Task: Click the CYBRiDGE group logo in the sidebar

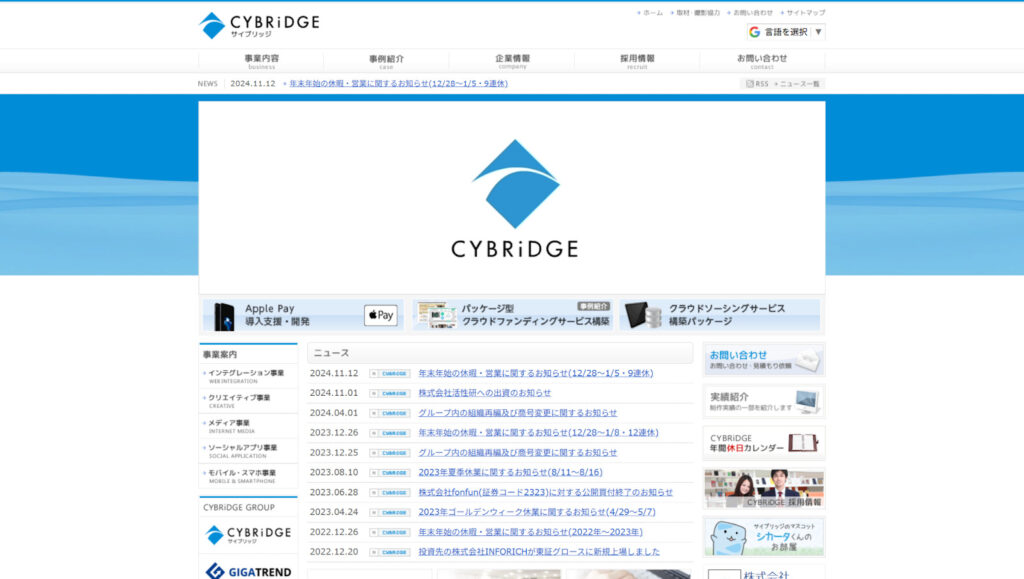Action: (x=248, y=534)
